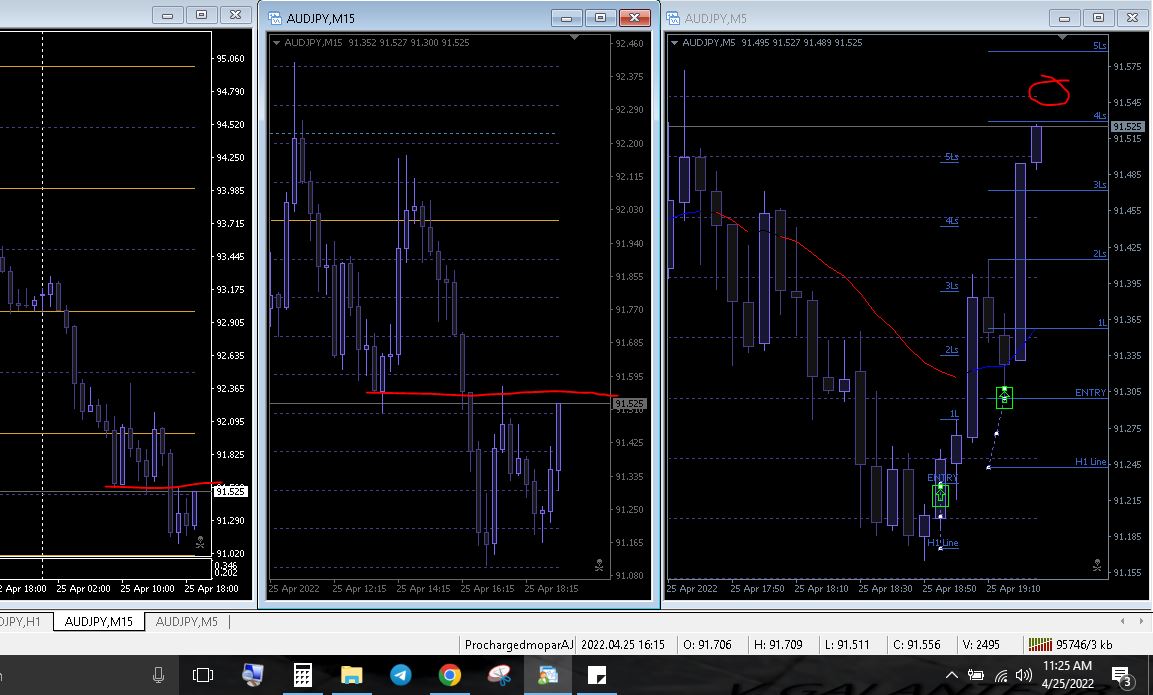Restore the AUDJPY,M15 chart window
This screenshot has height=695, width=1153.
pos(600,18)
